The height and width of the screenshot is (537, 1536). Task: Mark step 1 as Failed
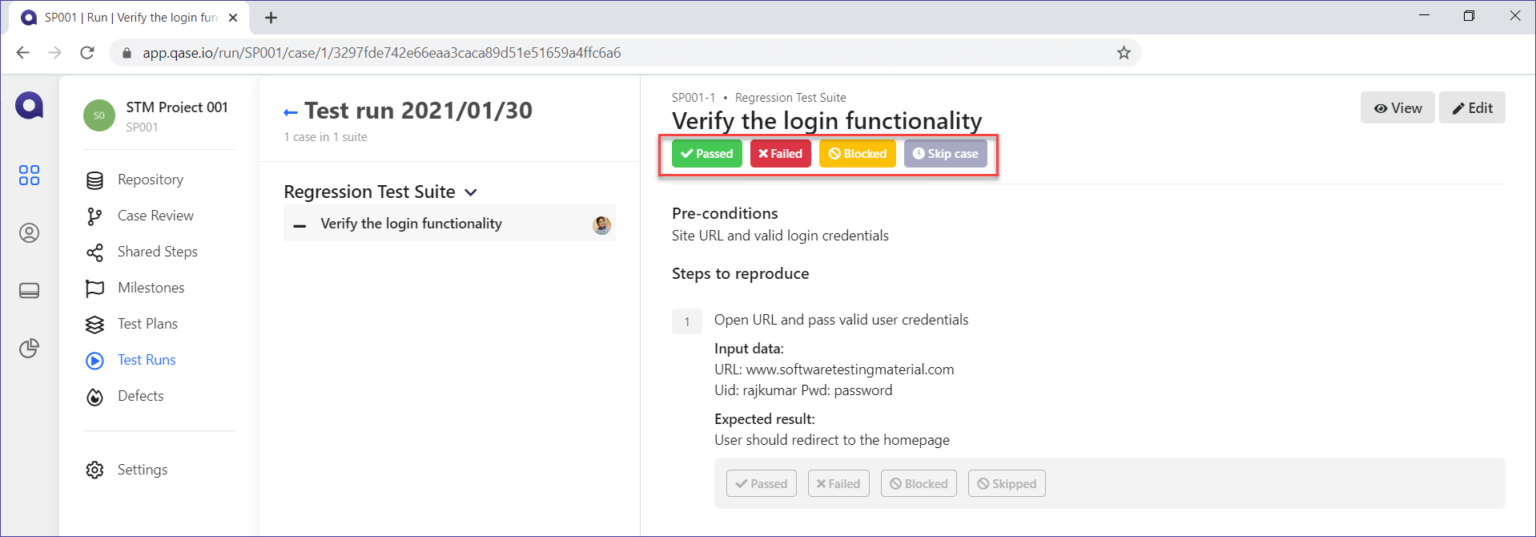point(838,484)
